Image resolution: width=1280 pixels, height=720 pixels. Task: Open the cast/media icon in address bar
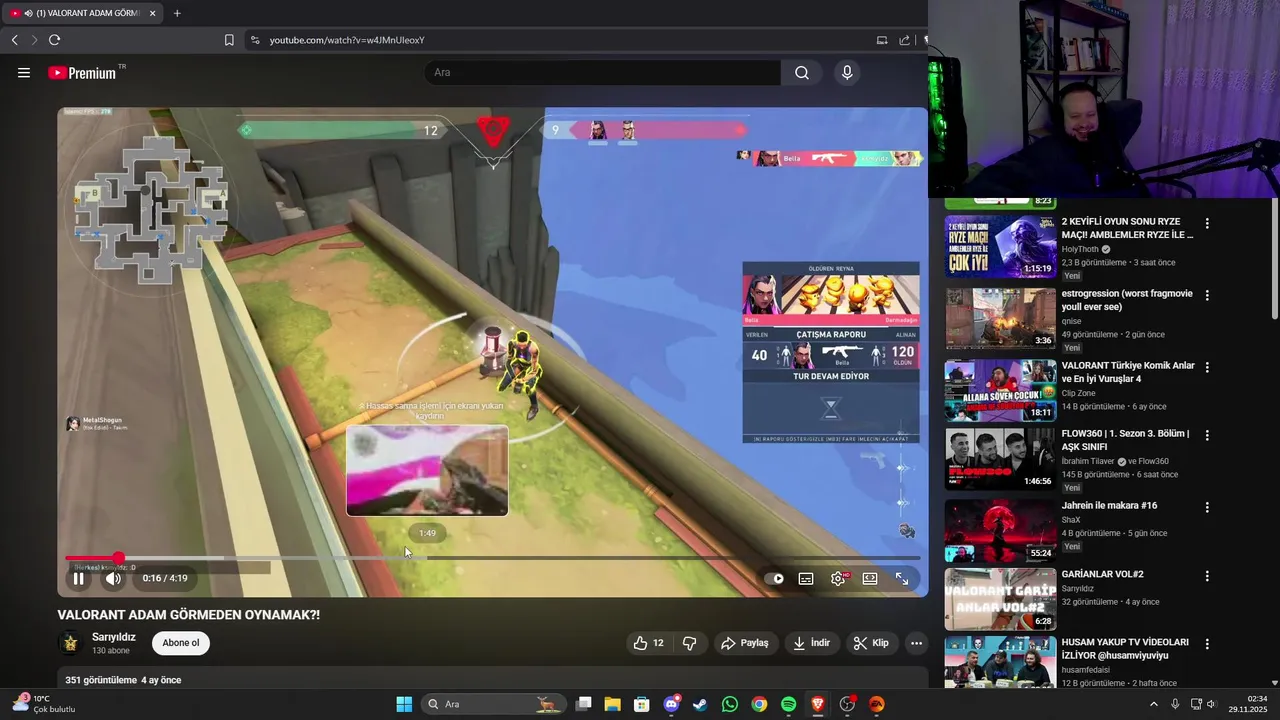point(882,40)
